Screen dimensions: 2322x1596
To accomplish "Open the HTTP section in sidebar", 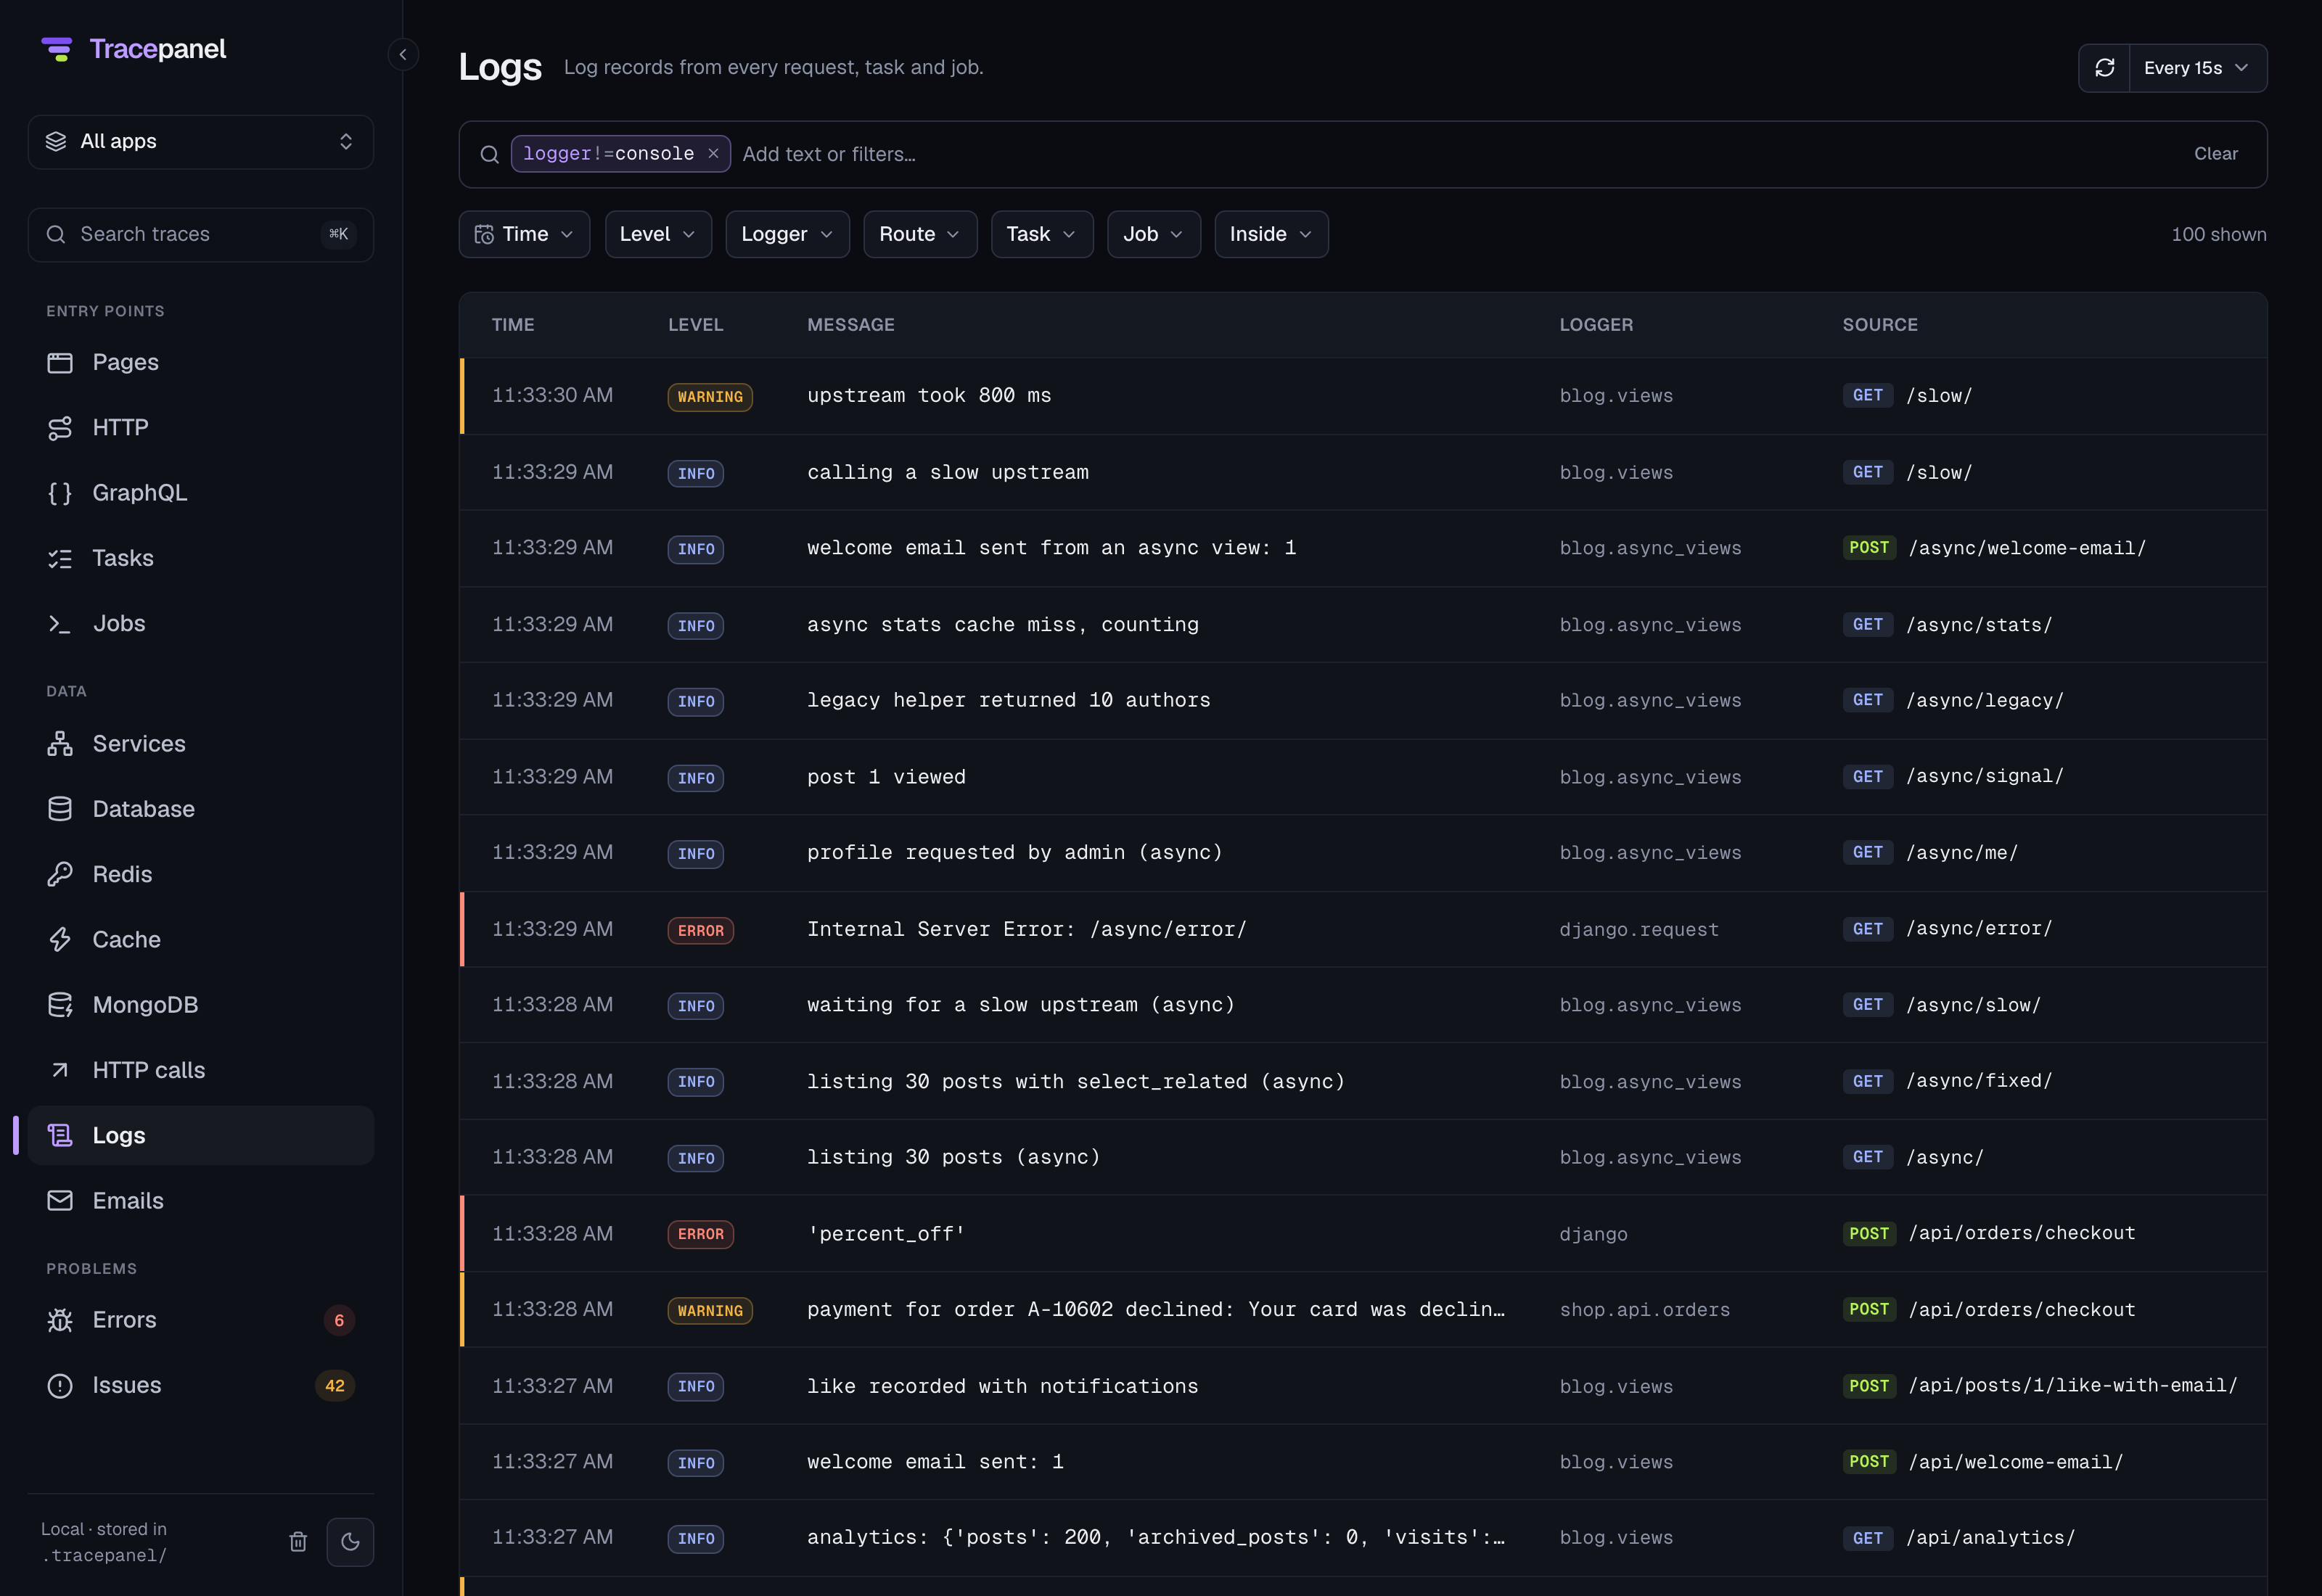I will (200, 427).
